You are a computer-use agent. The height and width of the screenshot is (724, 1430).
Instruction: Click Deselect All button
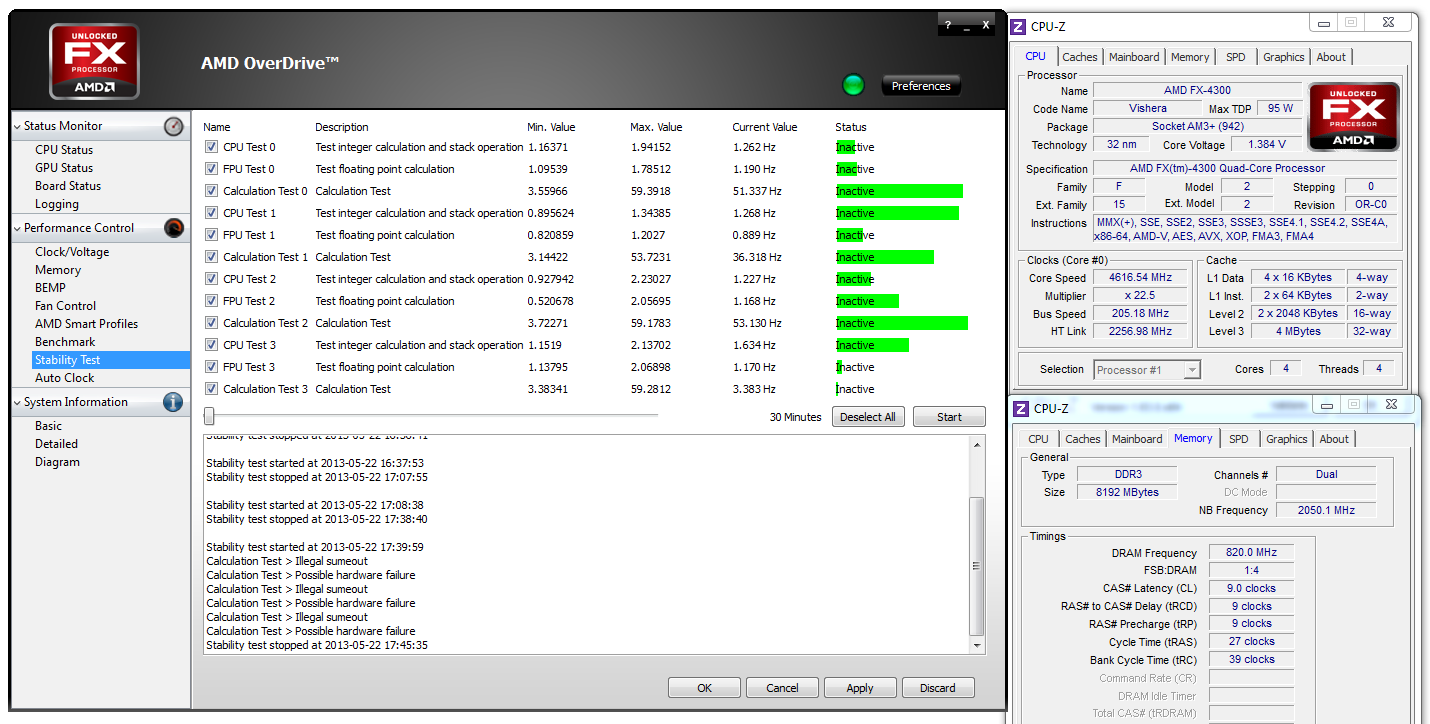(x=868, y=417)
